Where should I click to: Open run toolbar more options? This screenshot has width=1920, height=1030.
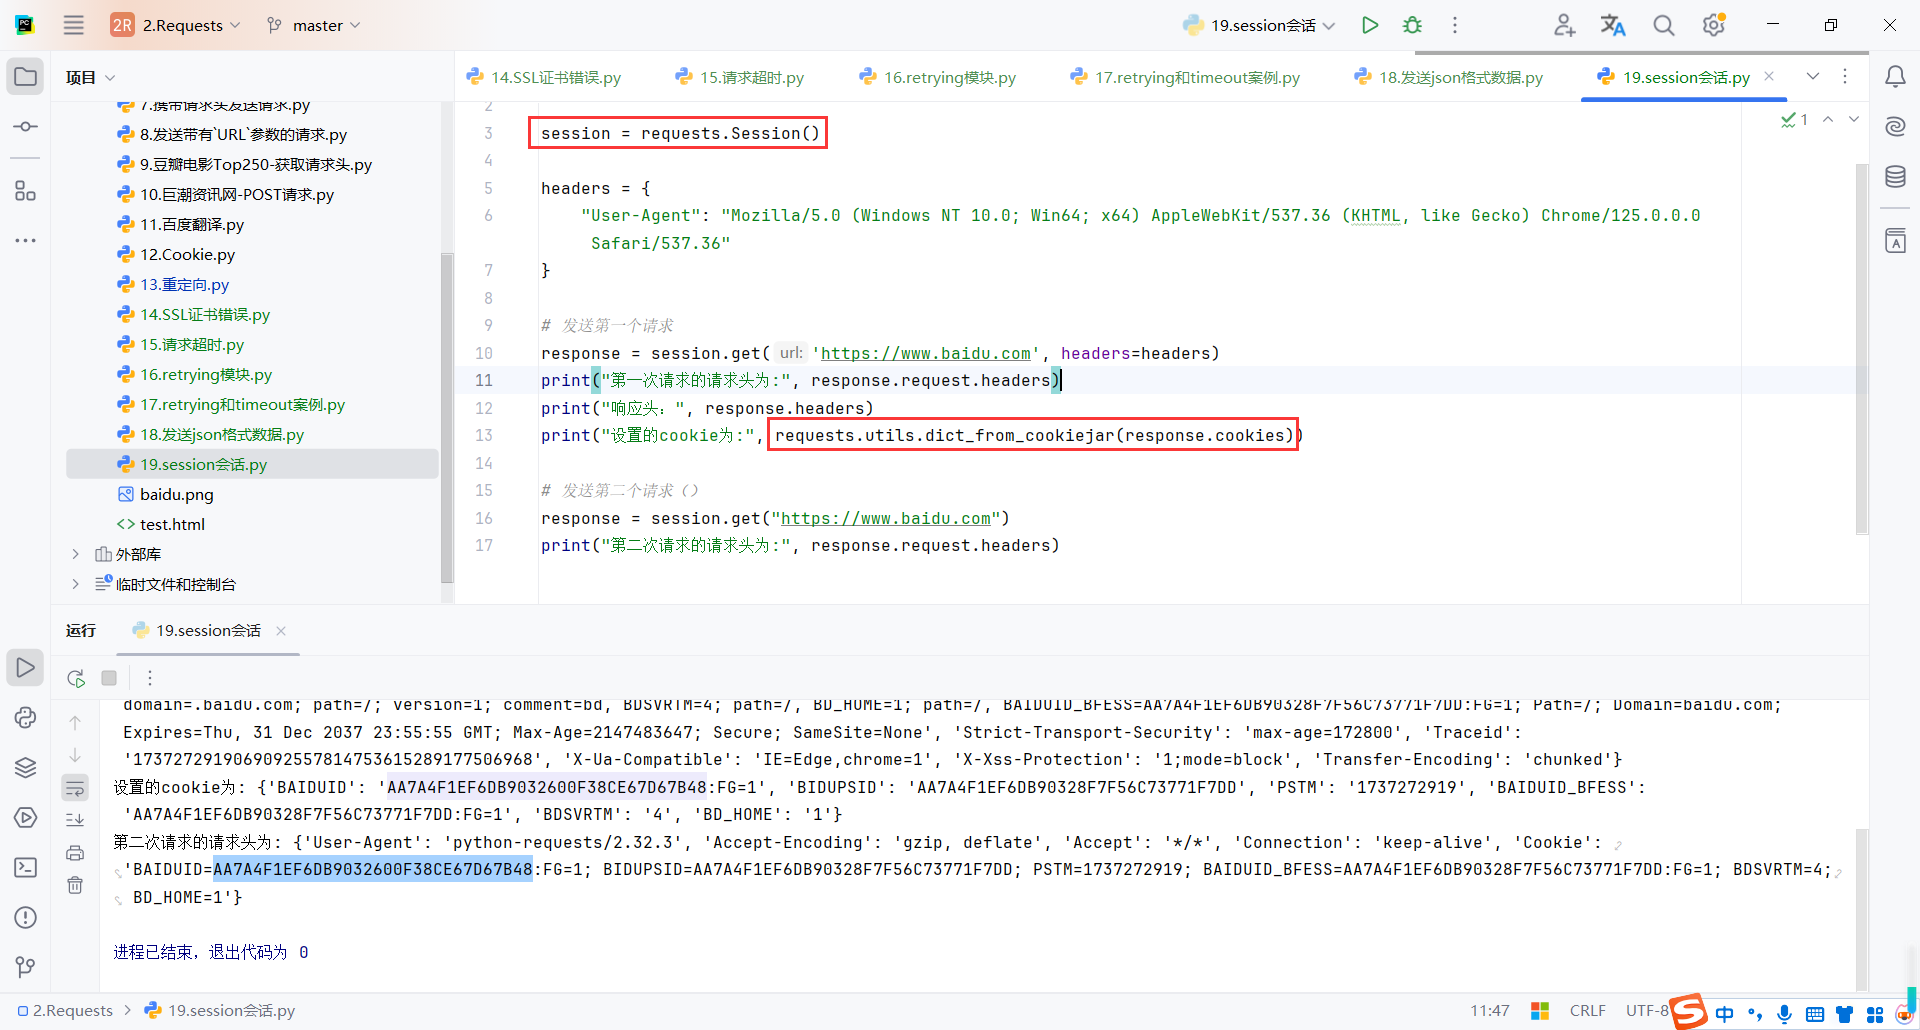(150, 678)
